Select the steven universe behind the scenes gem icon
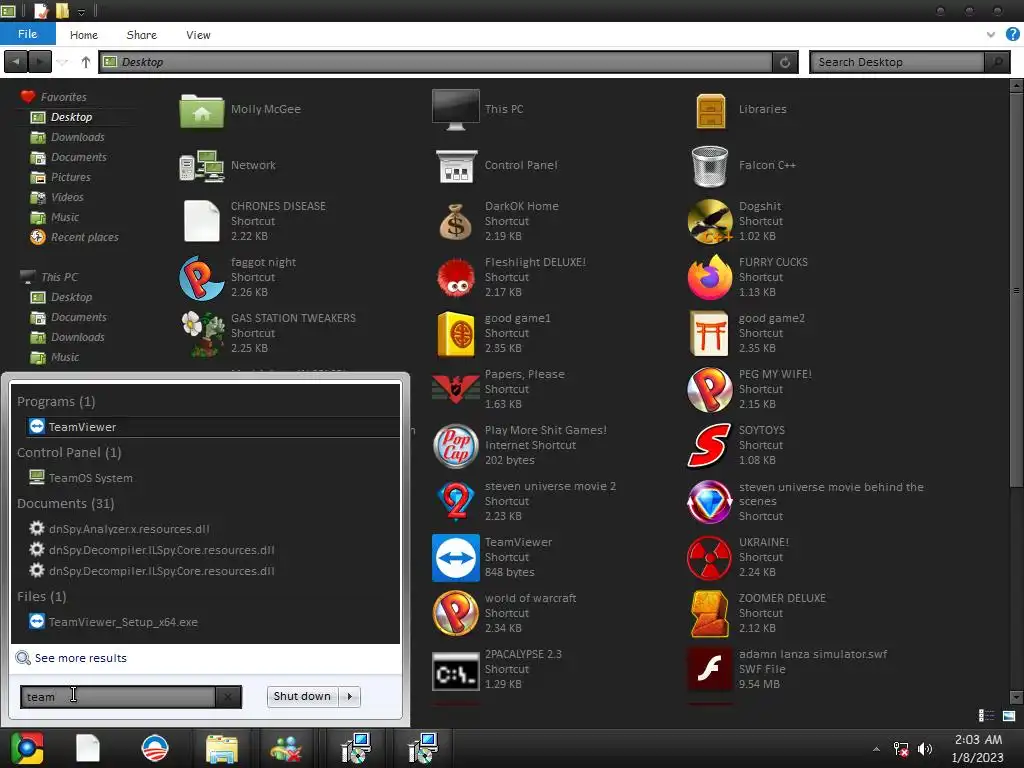 tap(710, 502)
